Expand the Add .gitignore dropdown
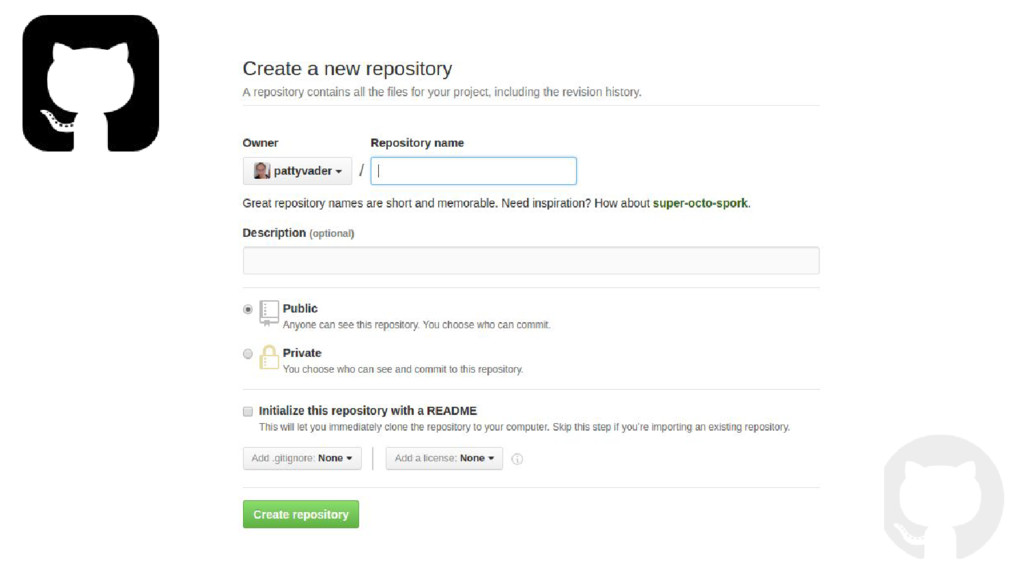1024x576 pixels. click(x=302, y=458)
